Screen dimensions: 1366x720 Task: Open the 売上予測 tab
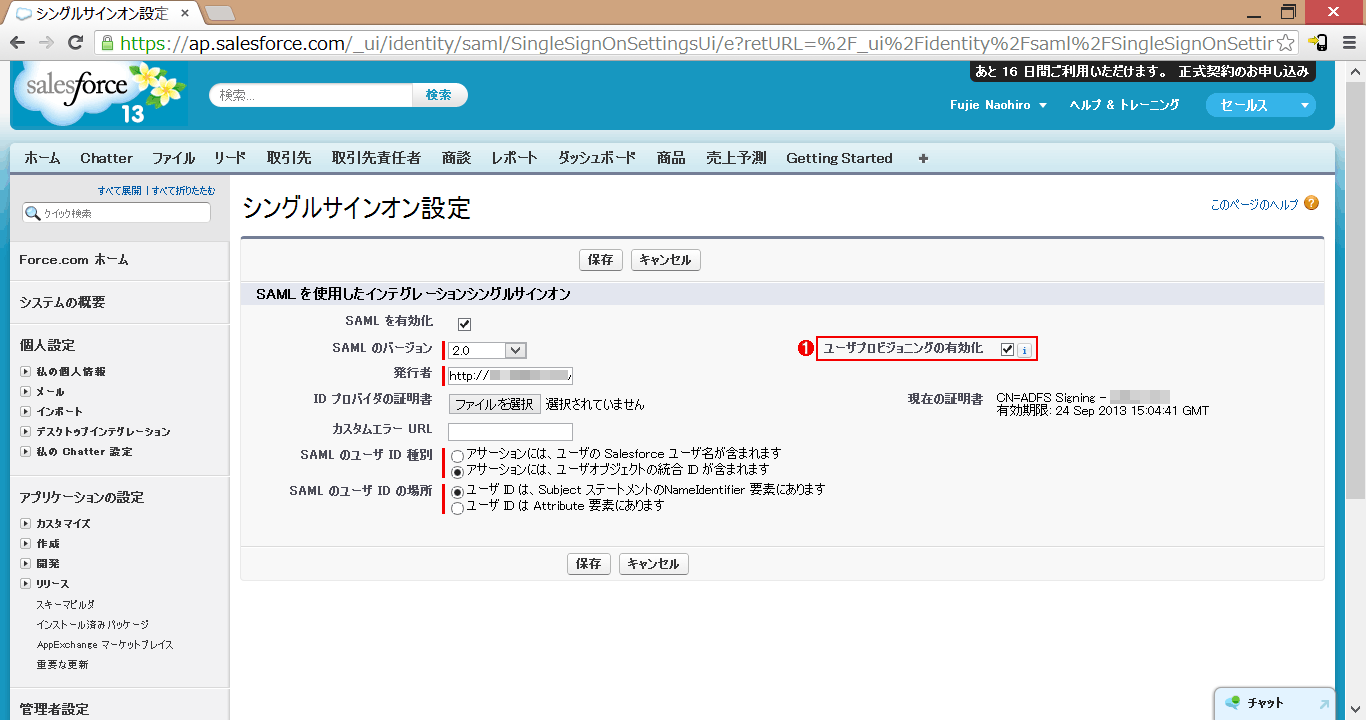736,158
